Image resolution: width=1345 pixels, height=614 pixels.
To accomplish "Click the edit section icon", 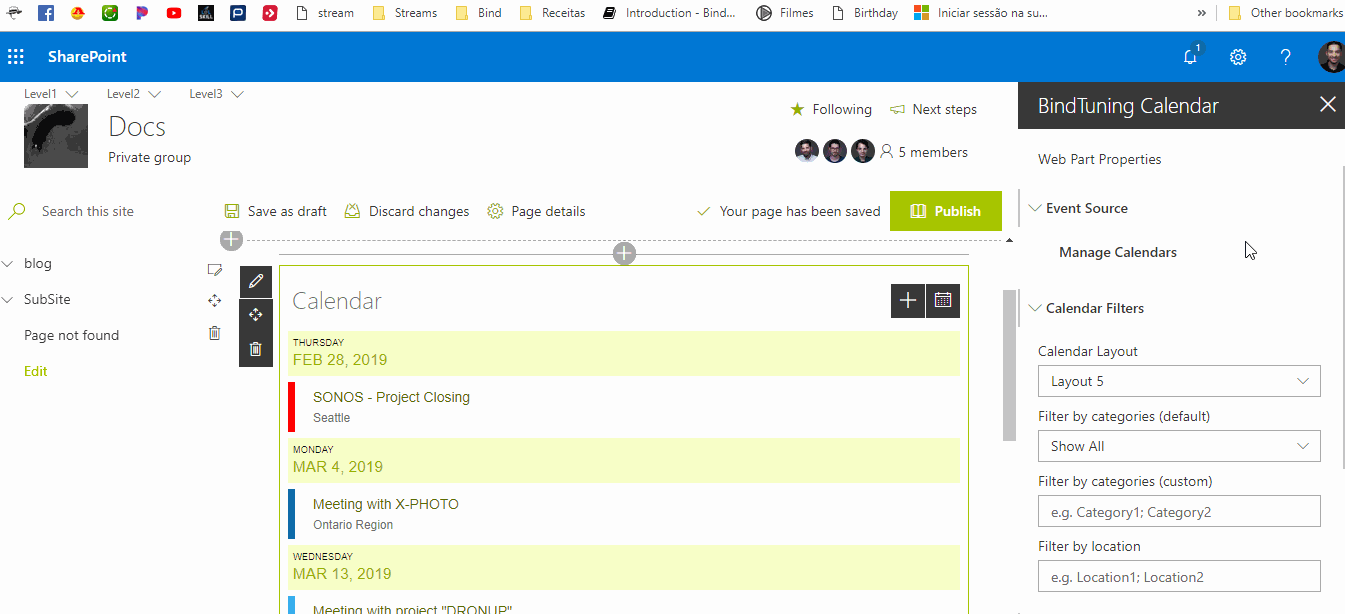I will [x=214, y=269].
